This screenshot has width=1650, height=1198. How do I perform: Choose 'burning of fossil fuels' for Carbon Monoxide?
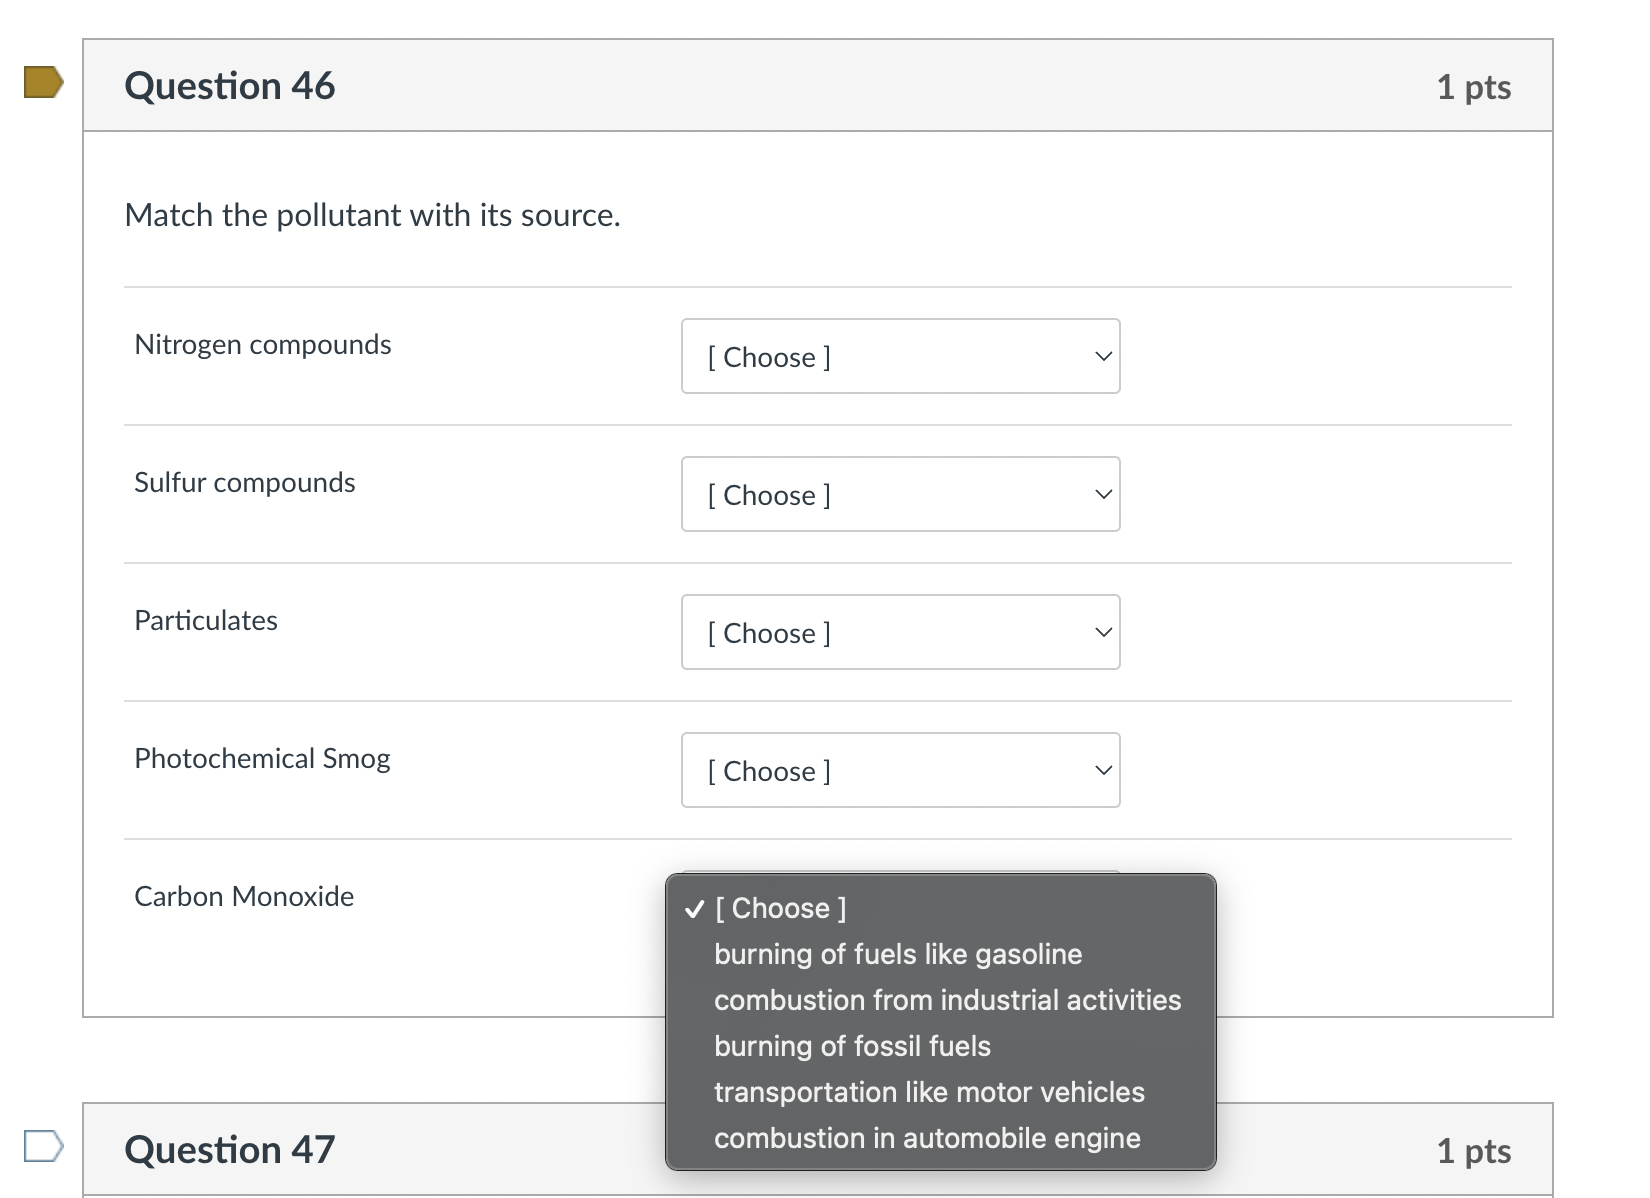[x=852, y=1046]
